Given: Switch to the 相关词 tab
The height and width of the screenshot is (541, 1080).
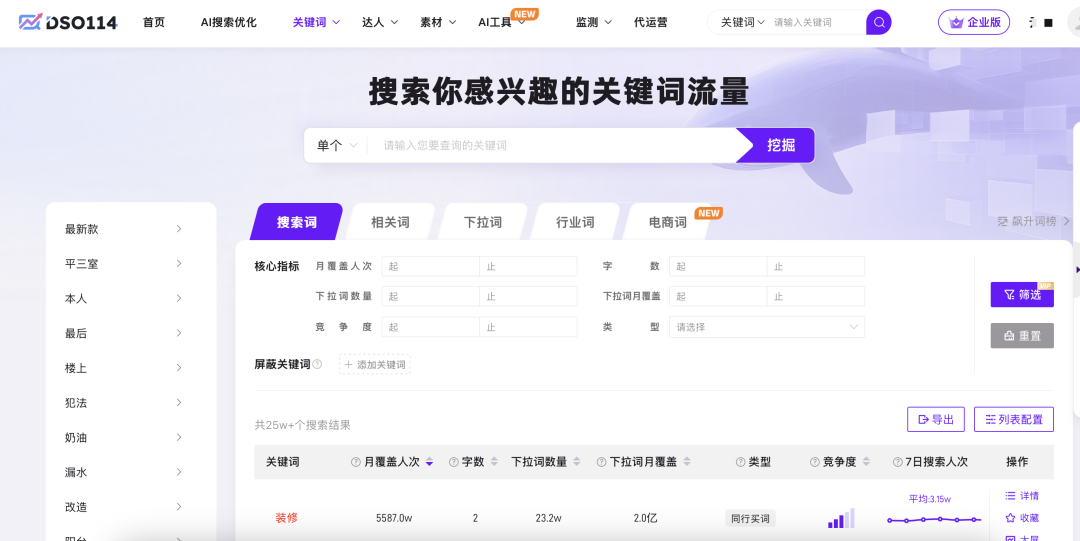Looking at the screenshot, I should tap(390, 222).
